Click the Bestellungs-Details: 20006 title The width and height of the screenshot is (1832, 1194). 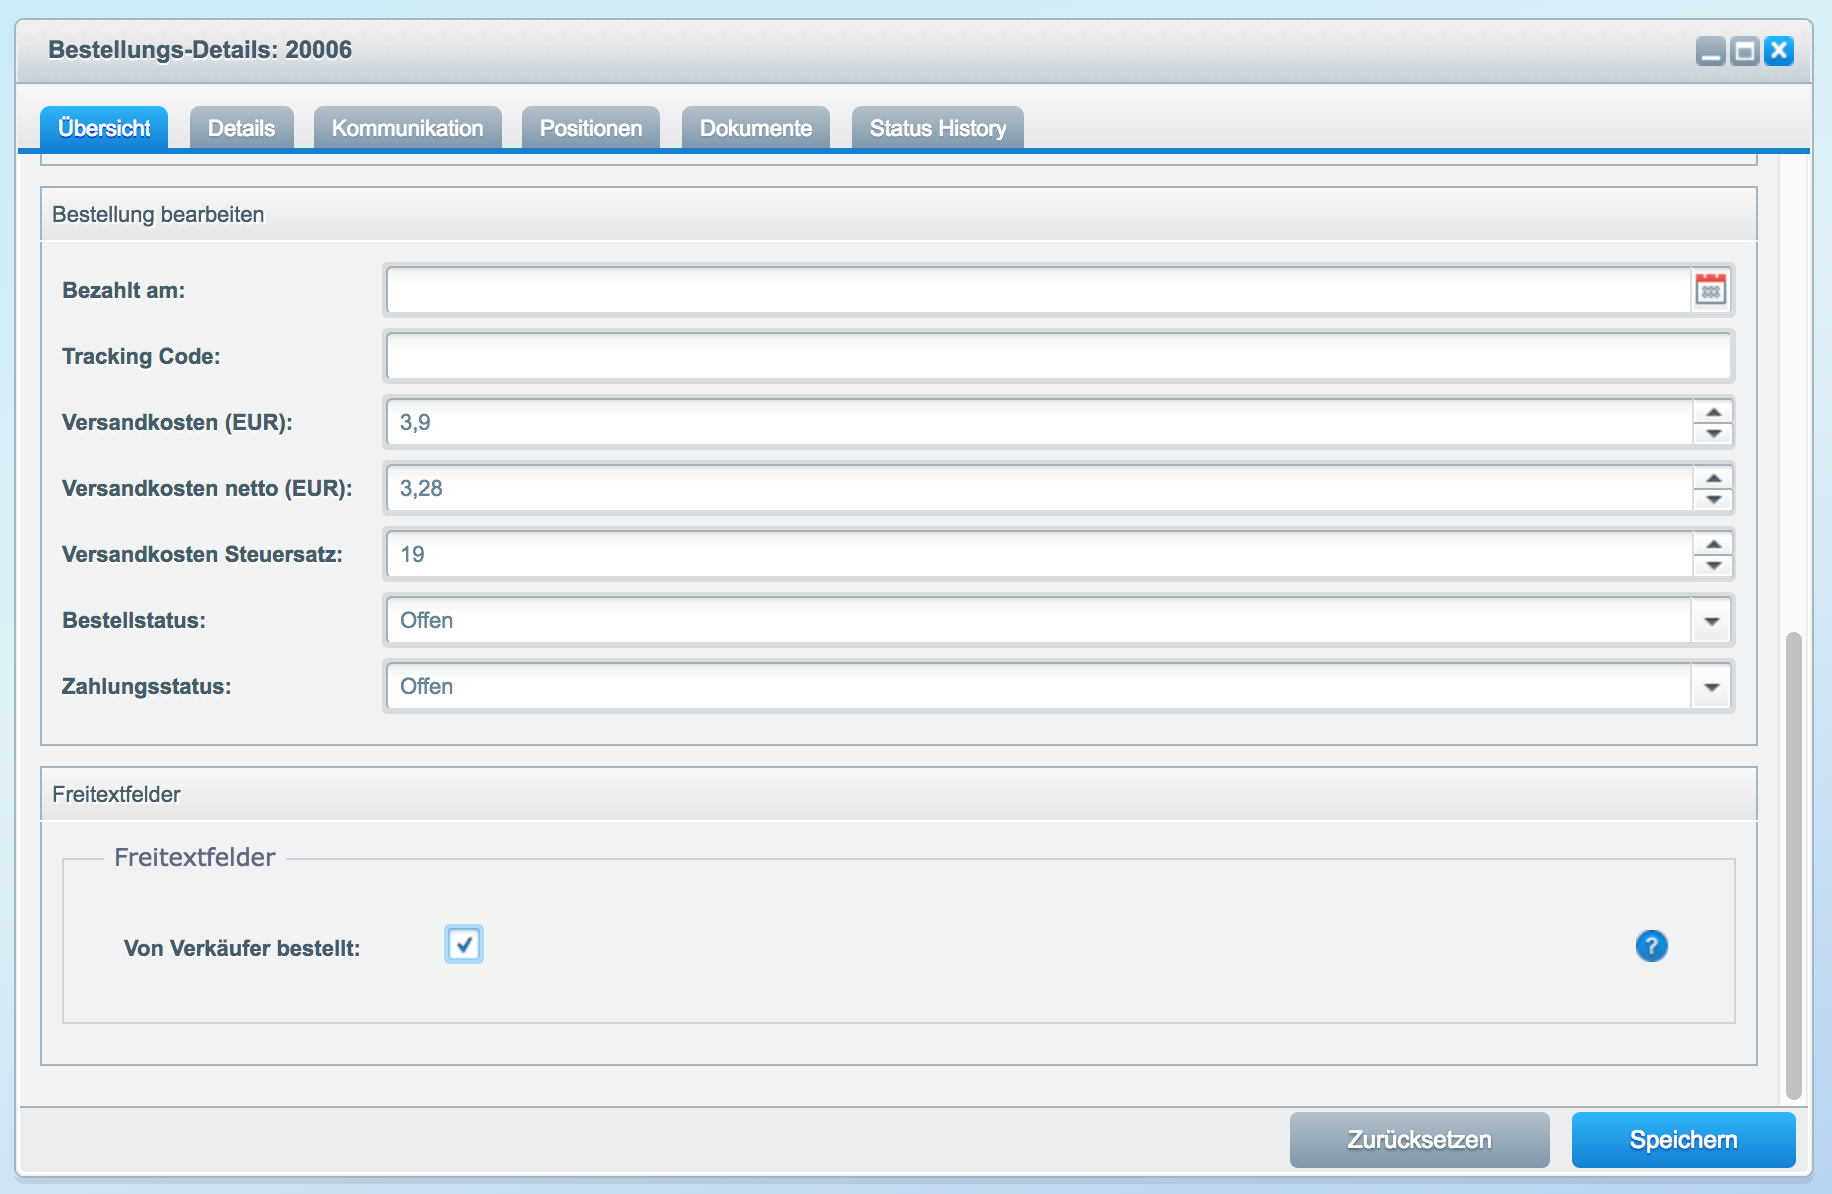[x=200, y=50]
